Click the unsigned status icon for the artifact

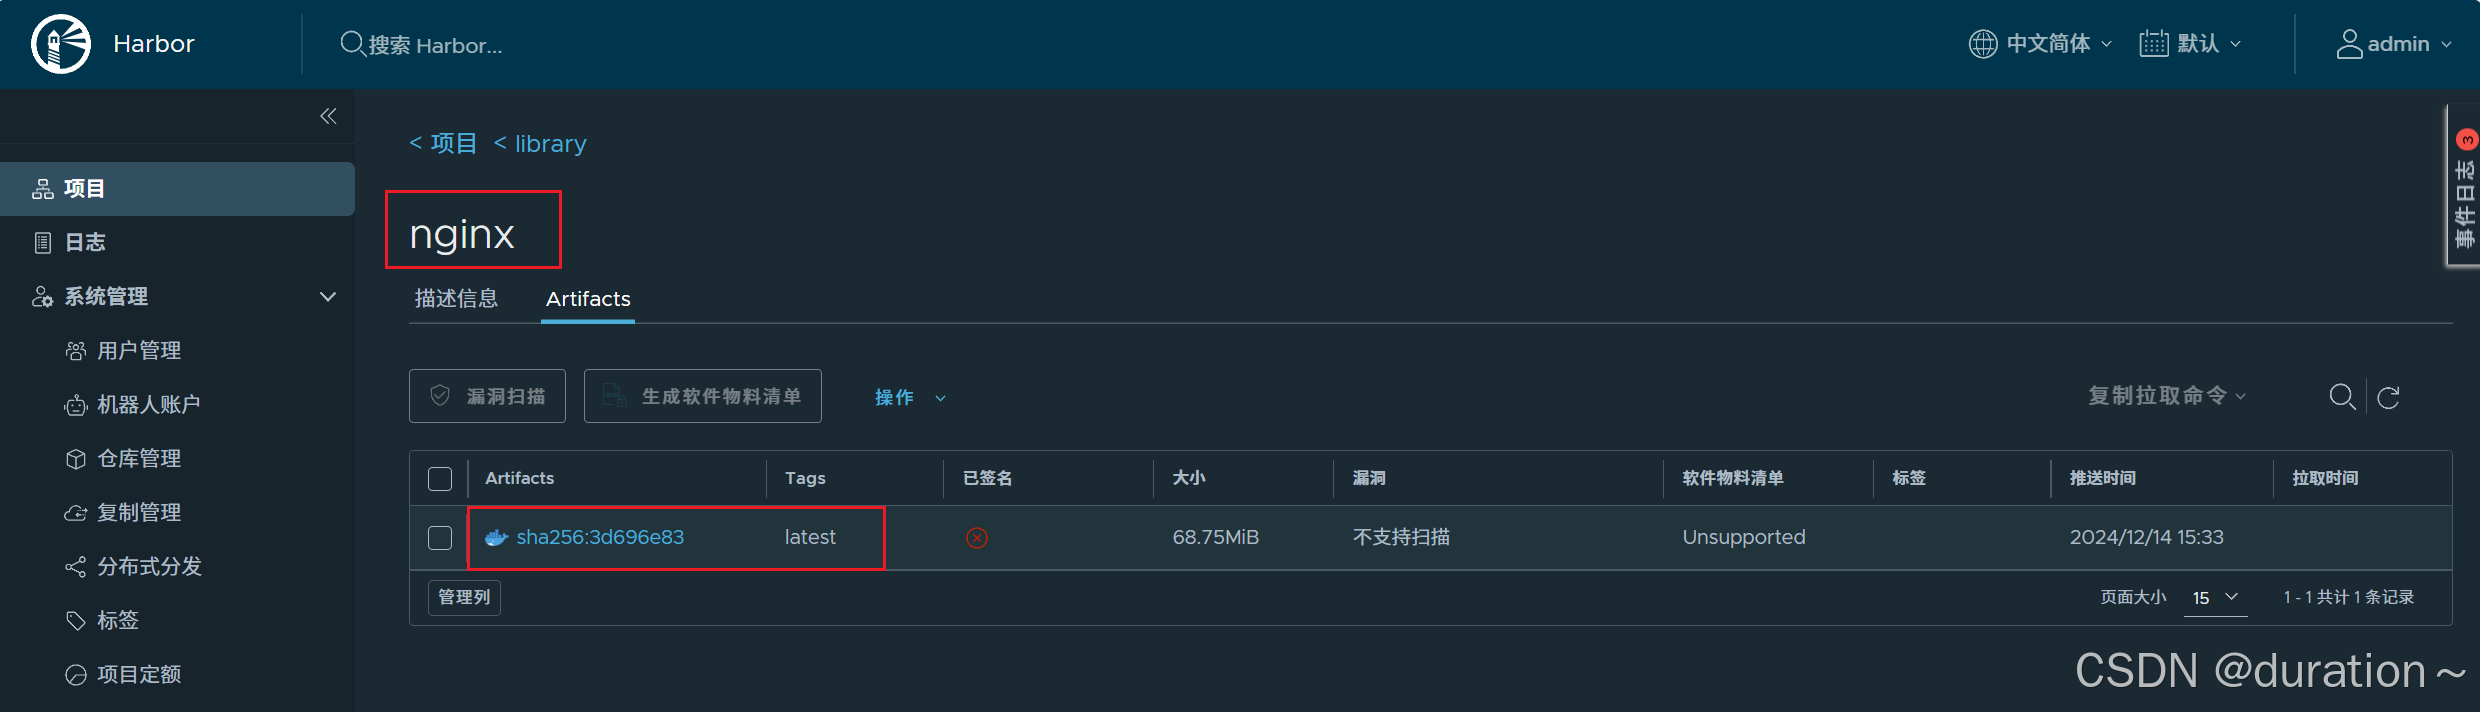(976, 537)
